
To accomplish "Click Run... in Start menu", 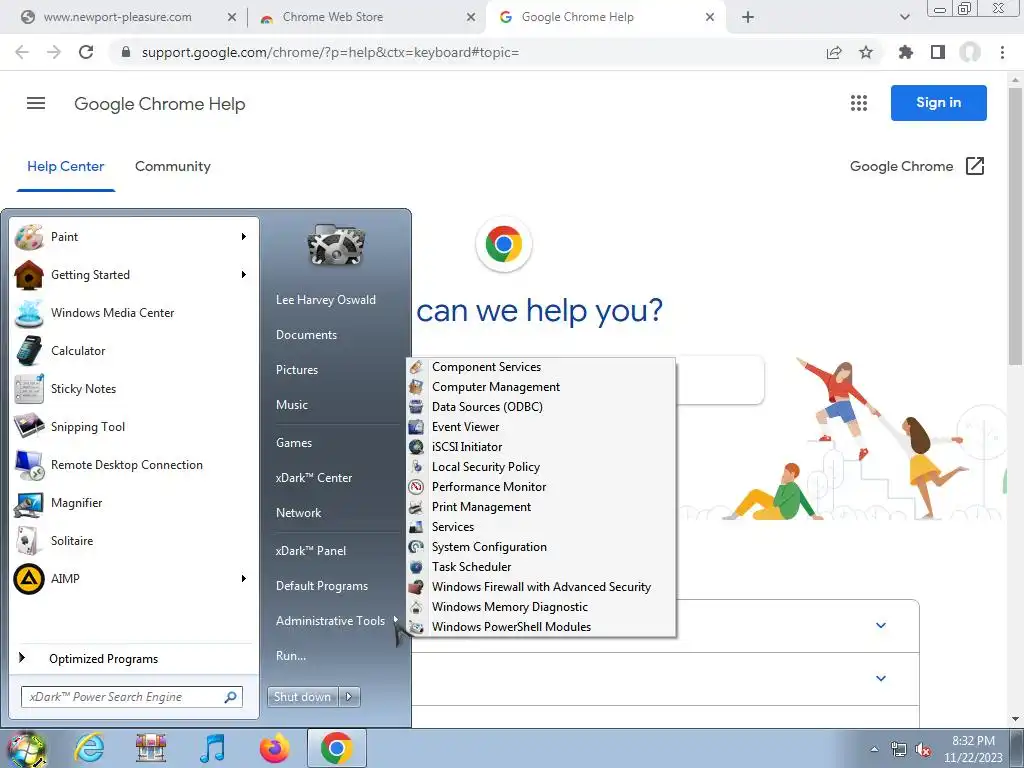I will (x=291, y=656).
